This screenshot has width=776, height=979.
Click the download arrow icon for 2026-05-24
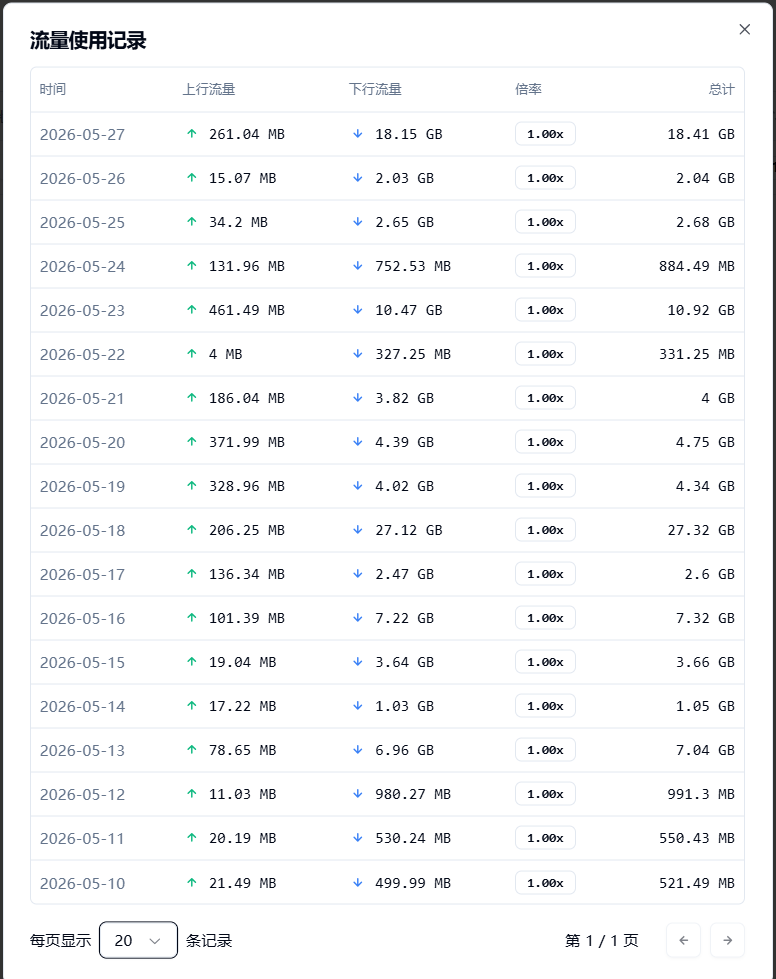(358, 266)
